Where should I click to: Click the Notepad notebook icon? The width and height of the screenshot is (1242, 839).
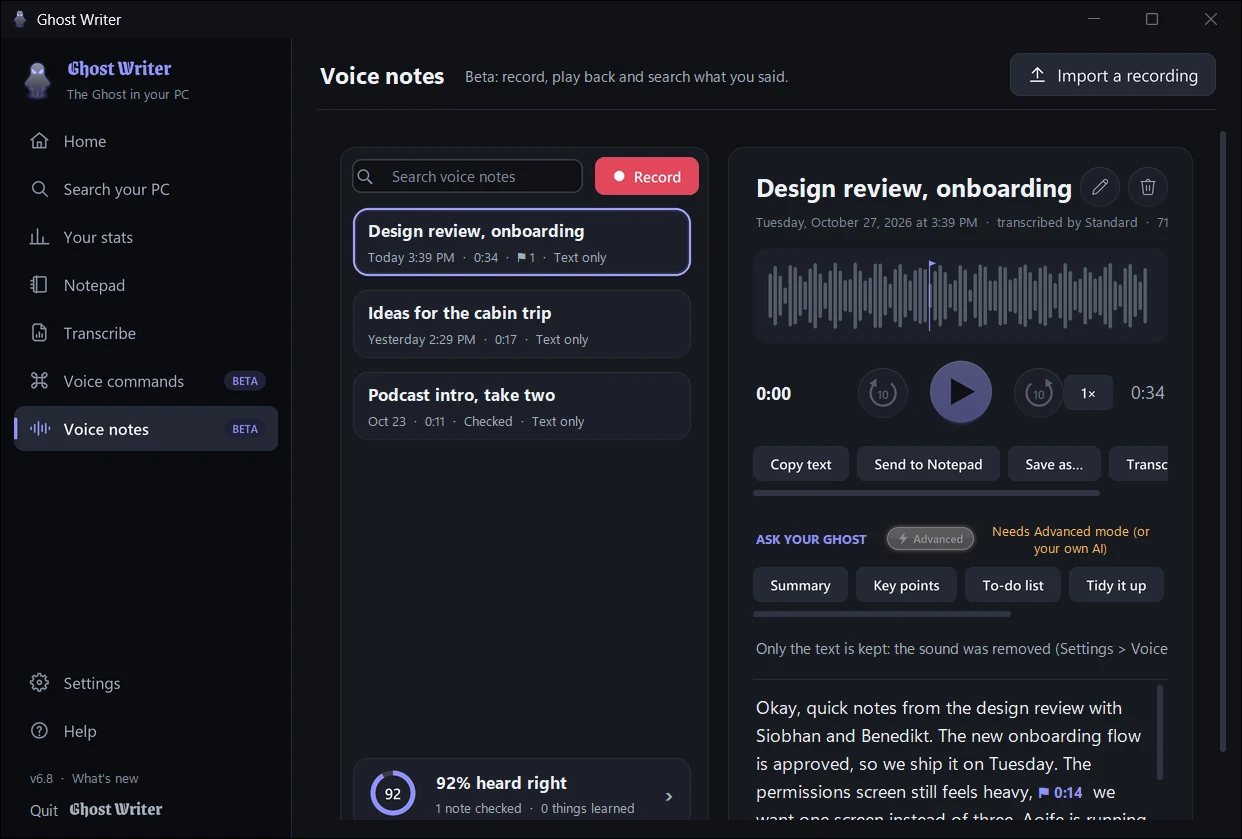pyautogui.click(x=40, y=285)
